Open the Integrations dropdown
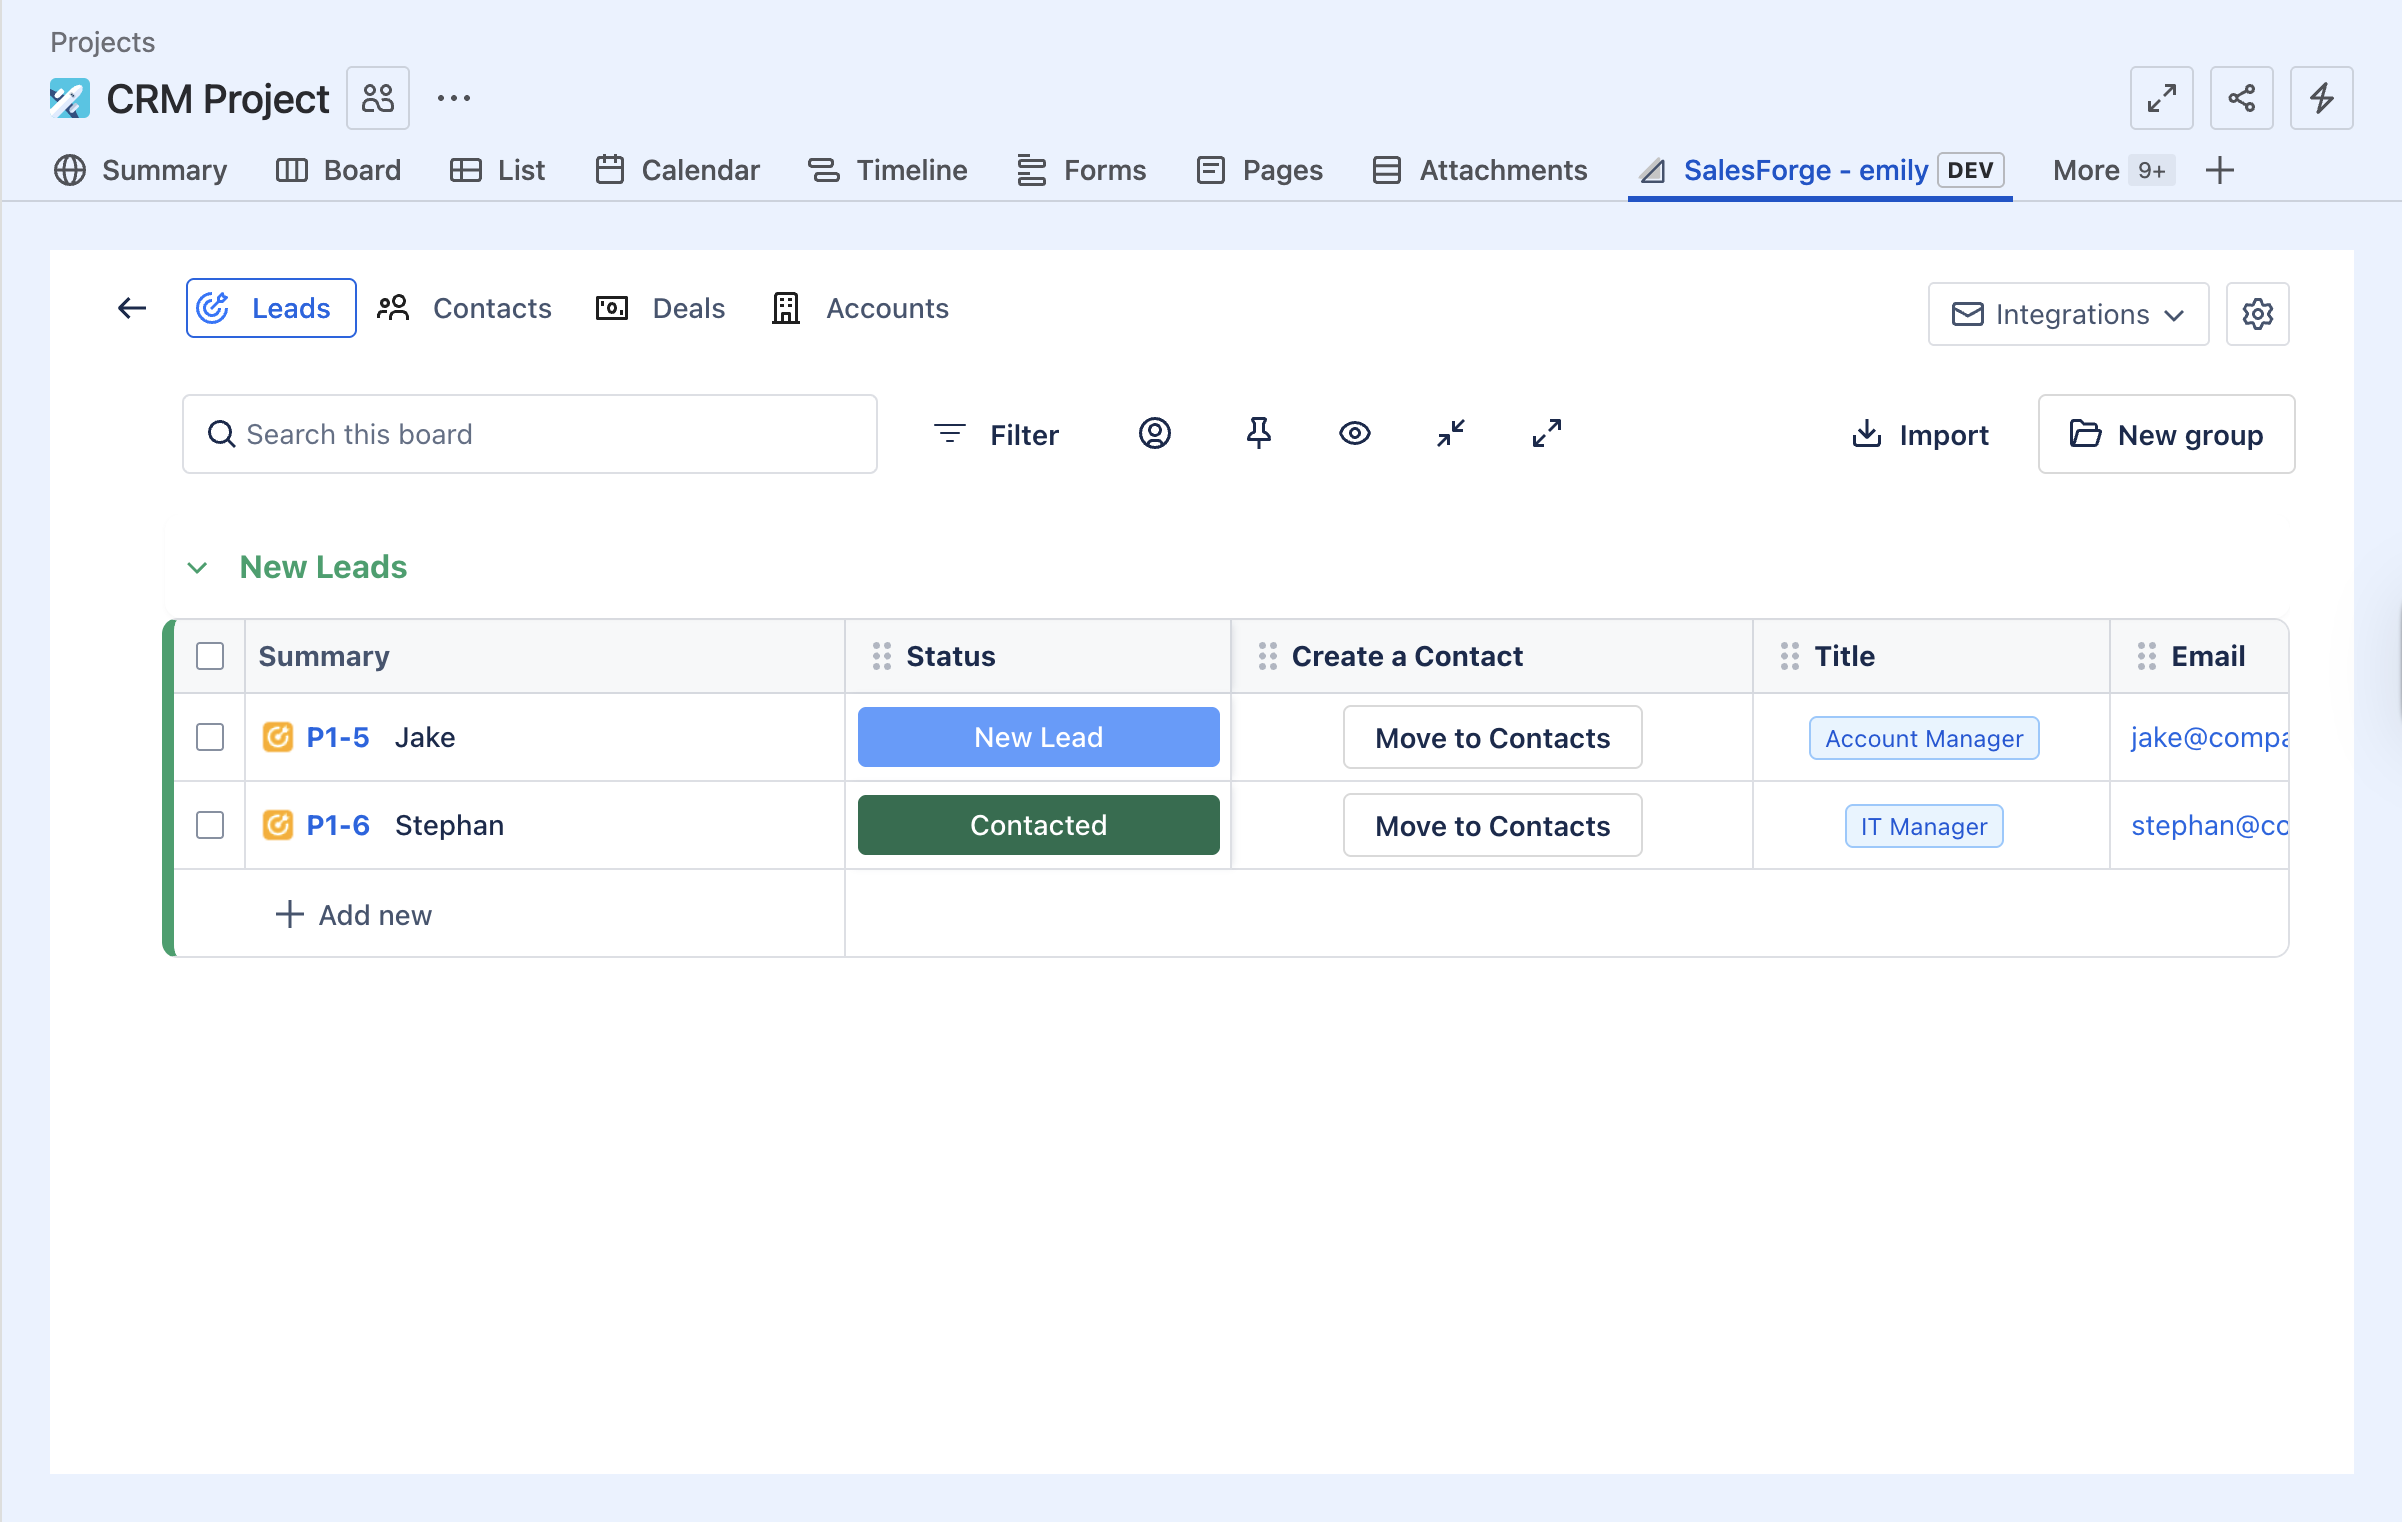The image size is (2402, 1522). (2068, 314)
